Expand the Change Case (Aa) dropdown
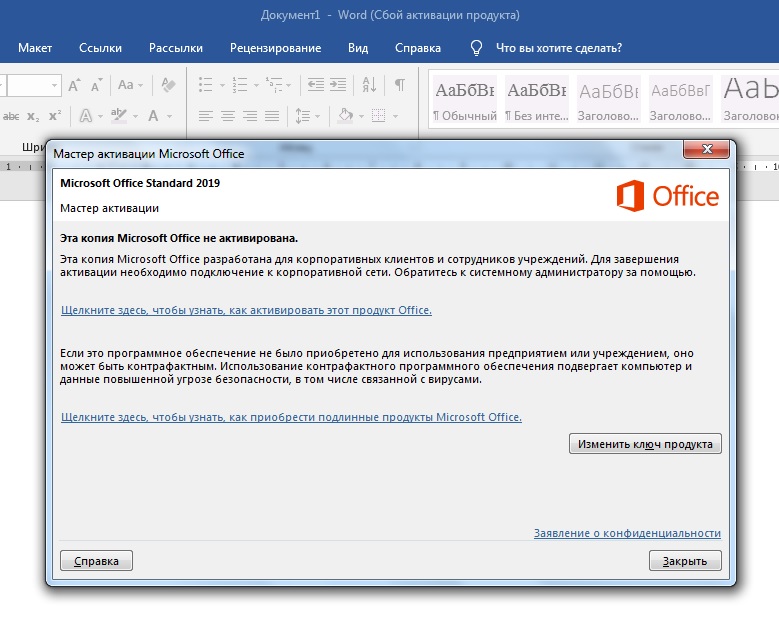This screenshot has height=632, width=779. [x=141, y=85]
